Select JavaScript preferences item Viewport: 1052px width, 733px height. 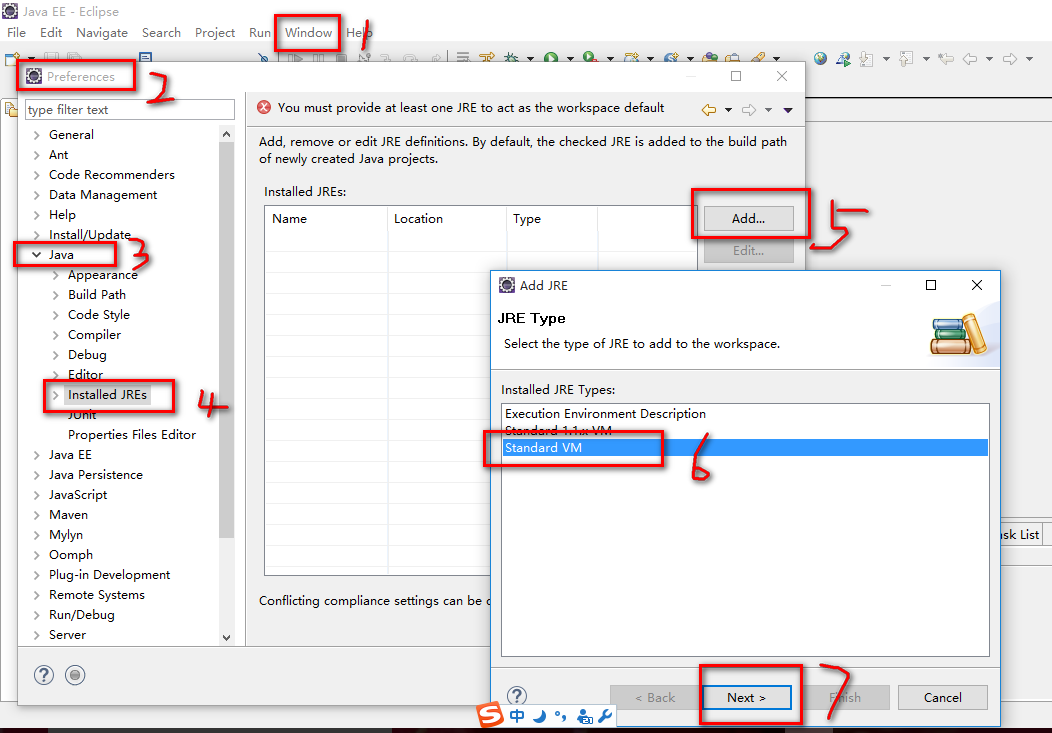[78, 495]
